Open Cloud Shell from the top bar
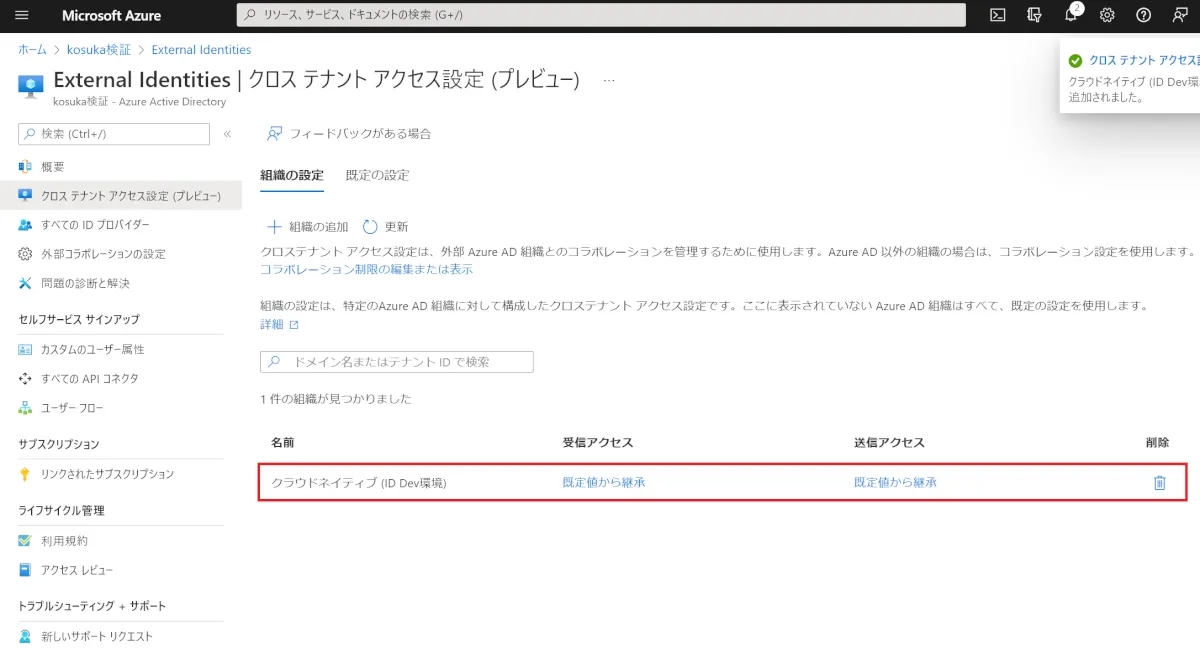This screenshot has width=1200, height=654. (997, 15)
